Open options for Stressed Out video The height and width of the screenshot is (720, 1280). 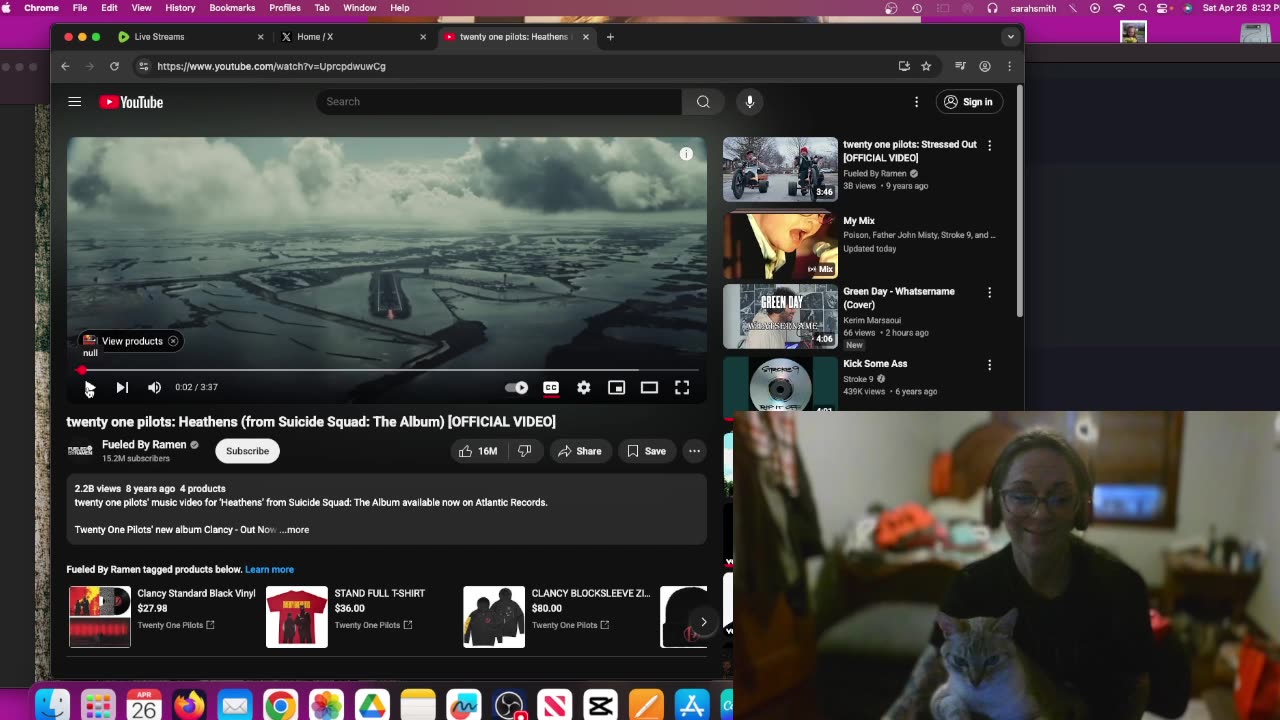989,145
